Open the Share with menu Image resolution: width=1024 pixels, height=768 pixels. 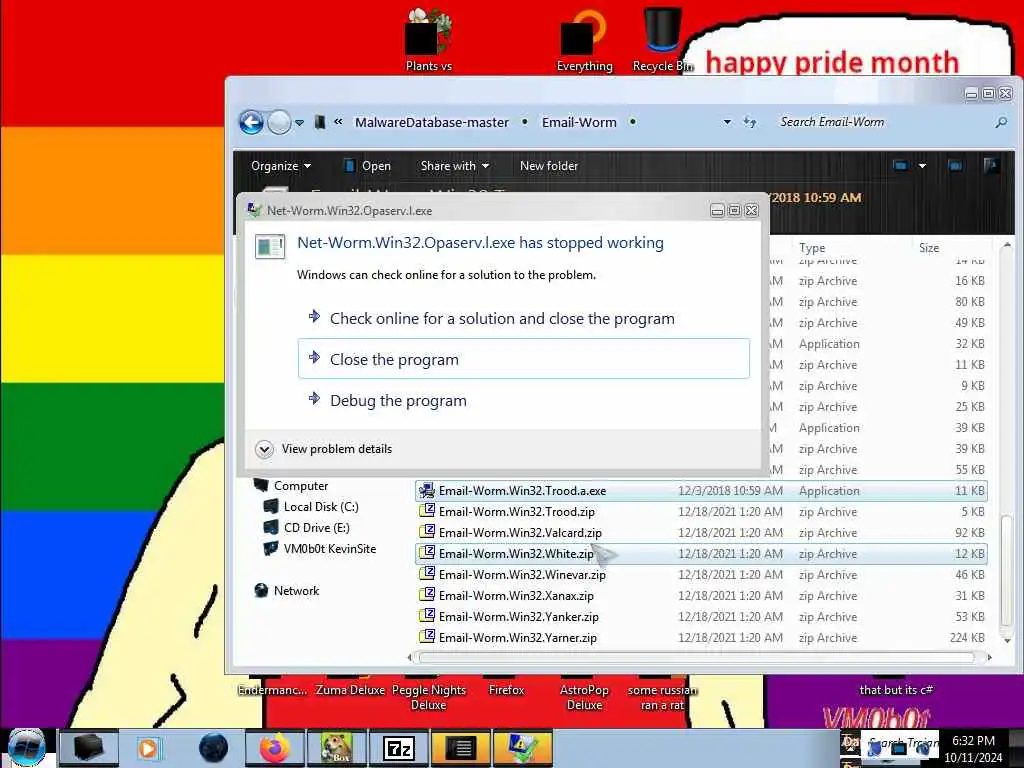[x=455, y=166]
